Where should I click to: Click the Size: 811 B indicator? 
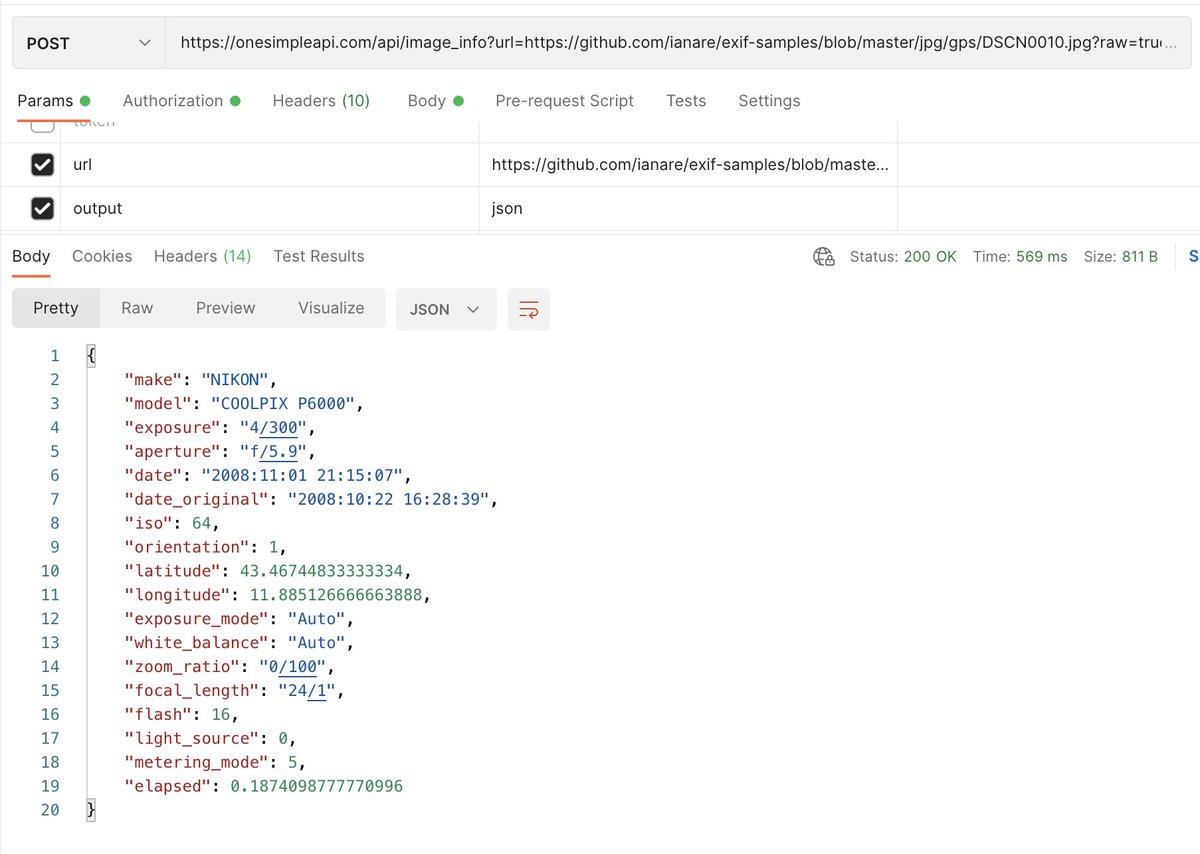click(x=1121, y=257)
